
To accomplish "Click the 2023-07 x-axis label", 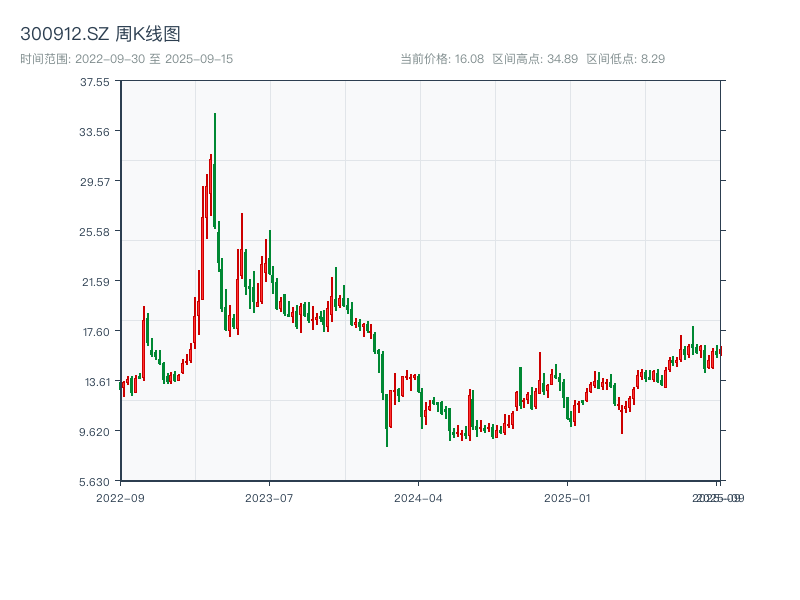I will point(266,496).
